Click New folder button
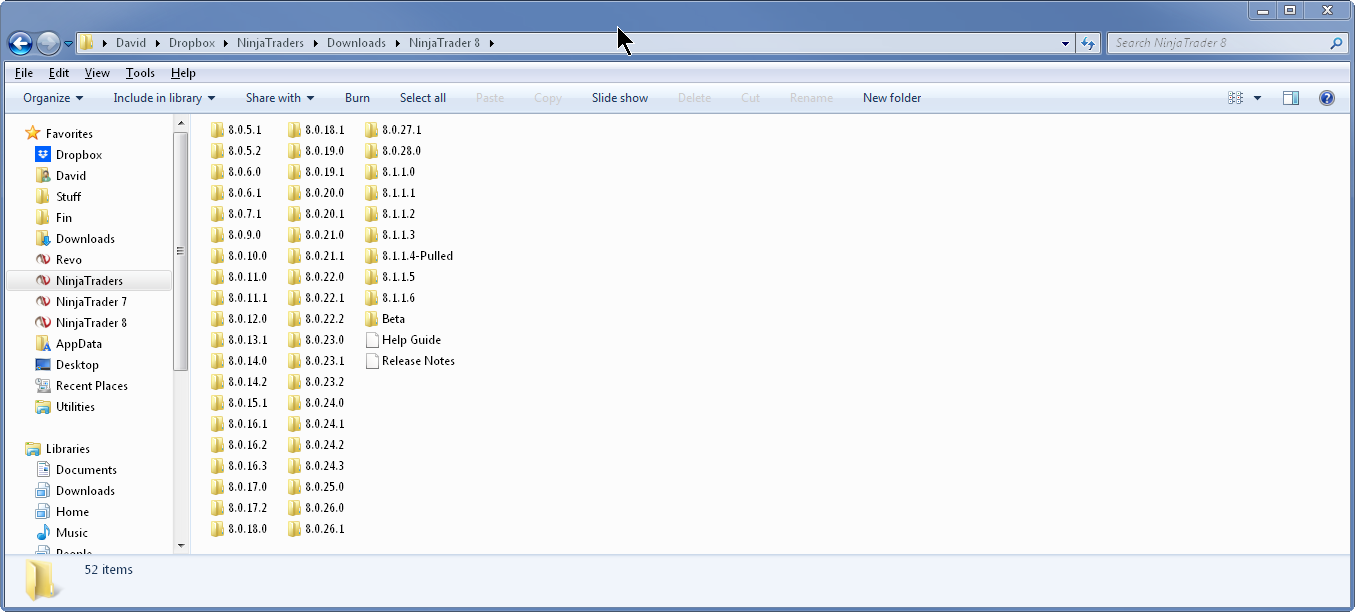This screenshot has height=612, width=1355. click(892, 98)
